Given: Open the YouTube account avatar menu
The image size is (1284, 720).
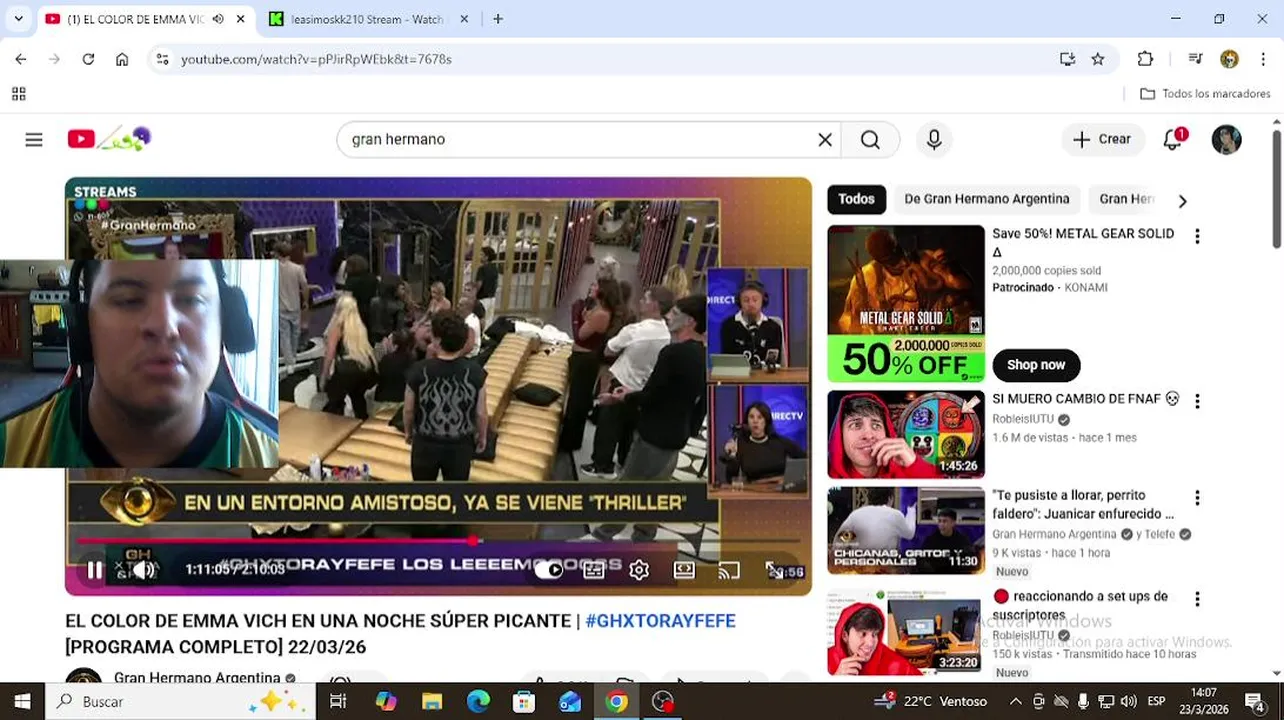Looking at the screenshot, I should click(1226, 140).
